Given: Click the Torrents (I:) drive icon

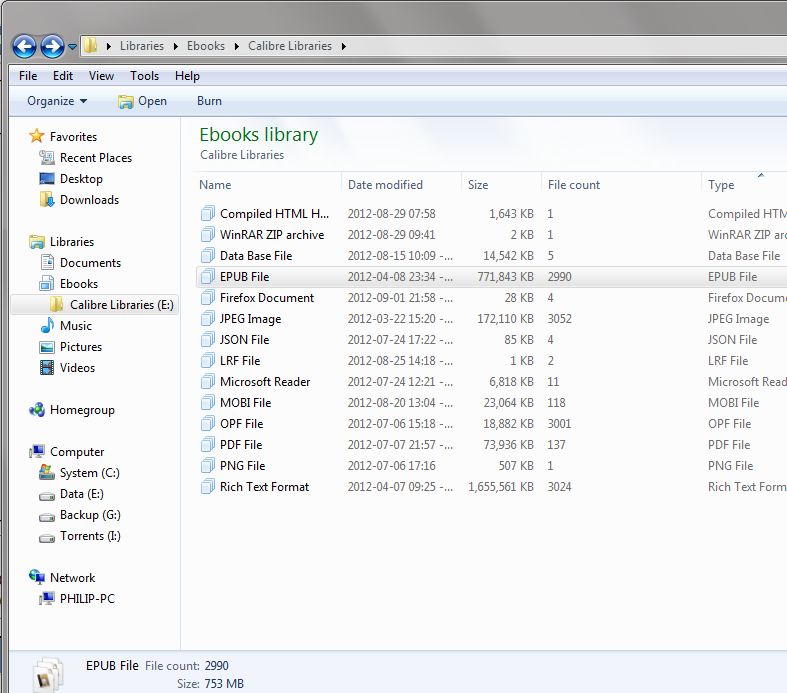Looking at the screenshot, I should (47, 538).
